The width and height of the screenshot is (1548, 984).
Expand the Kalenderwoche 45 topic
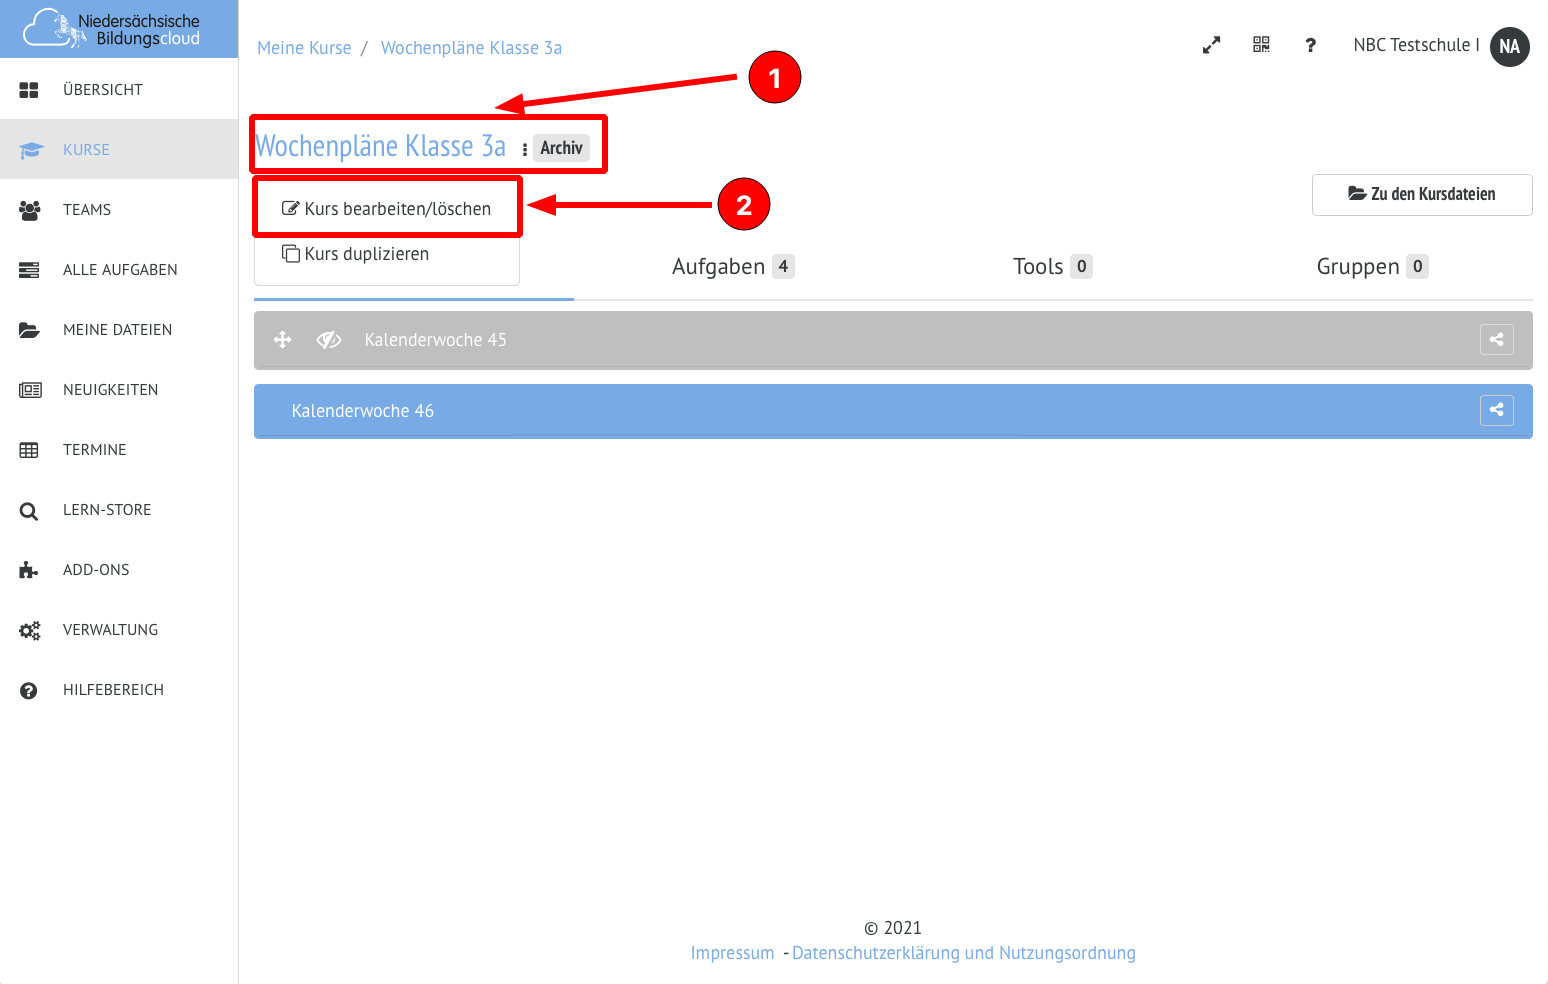(435, 340)
